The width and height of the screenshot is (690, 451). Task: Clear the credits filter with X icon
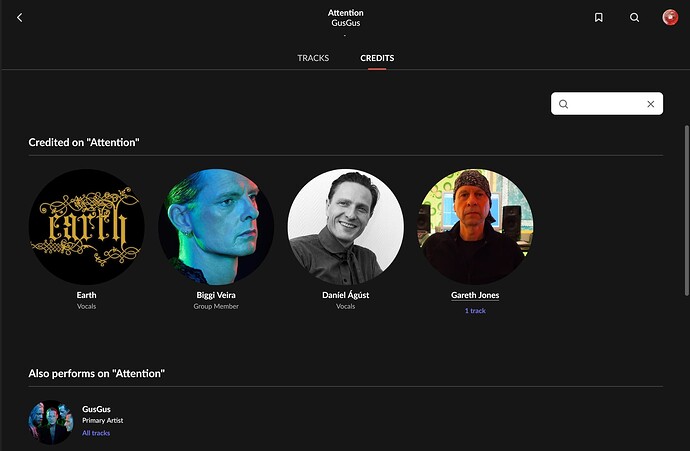650,104
